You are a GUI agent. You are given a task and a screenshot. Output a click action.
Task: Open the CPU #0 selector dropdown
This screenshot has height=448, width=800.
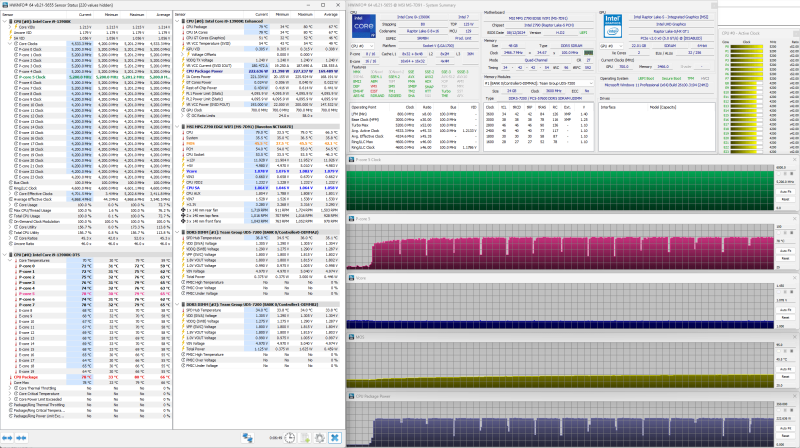[362, 46]
